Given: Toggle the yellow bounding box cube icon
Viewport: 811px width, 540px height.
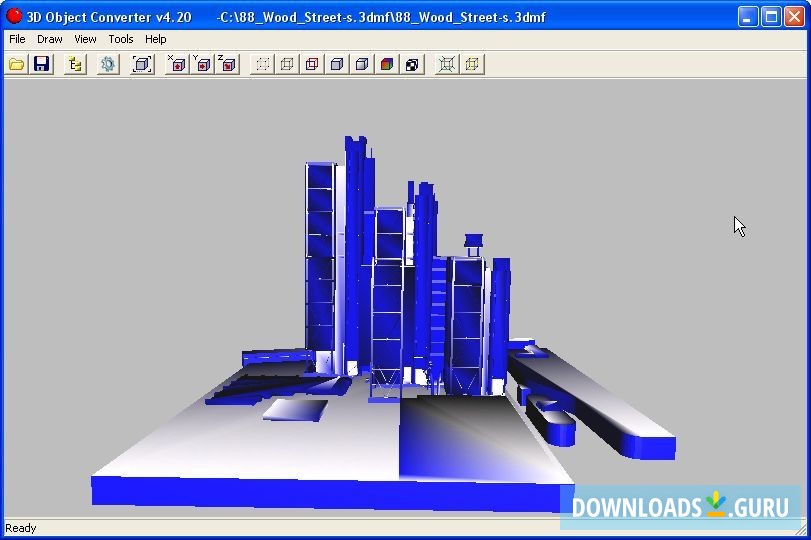Looking at the screenshot, I should [472, 64].
